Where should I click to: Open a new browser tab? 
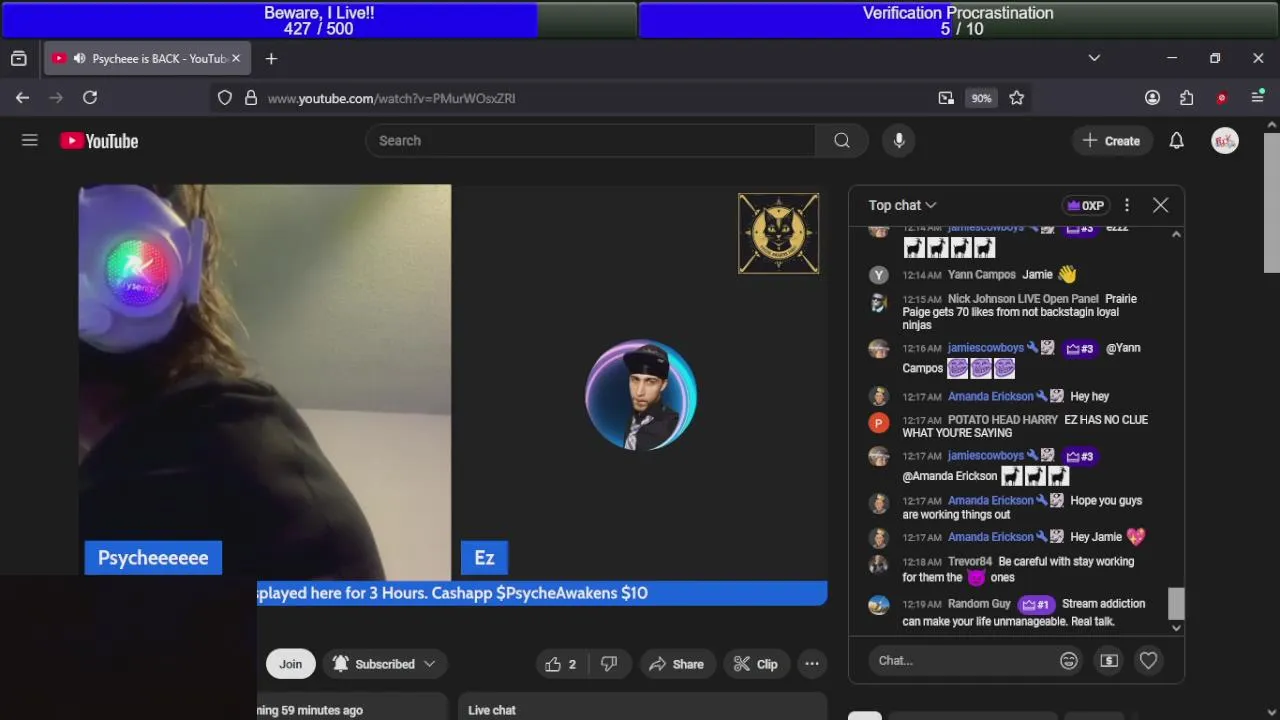[271, 59]
